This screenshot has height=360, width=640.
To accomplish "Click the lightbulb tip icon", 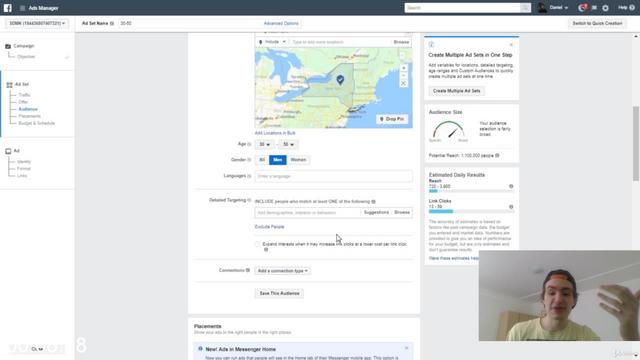I will [x=431, y=44].
